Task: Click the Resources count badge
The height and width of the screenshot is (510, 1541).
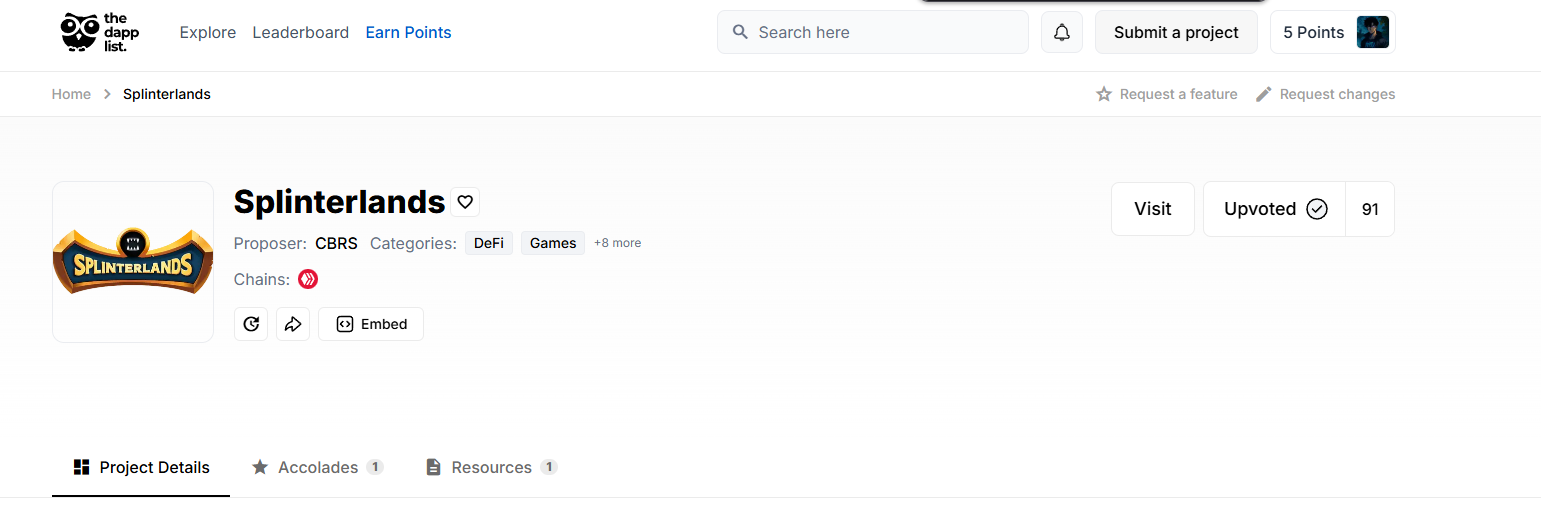Action: click(549, 467)
